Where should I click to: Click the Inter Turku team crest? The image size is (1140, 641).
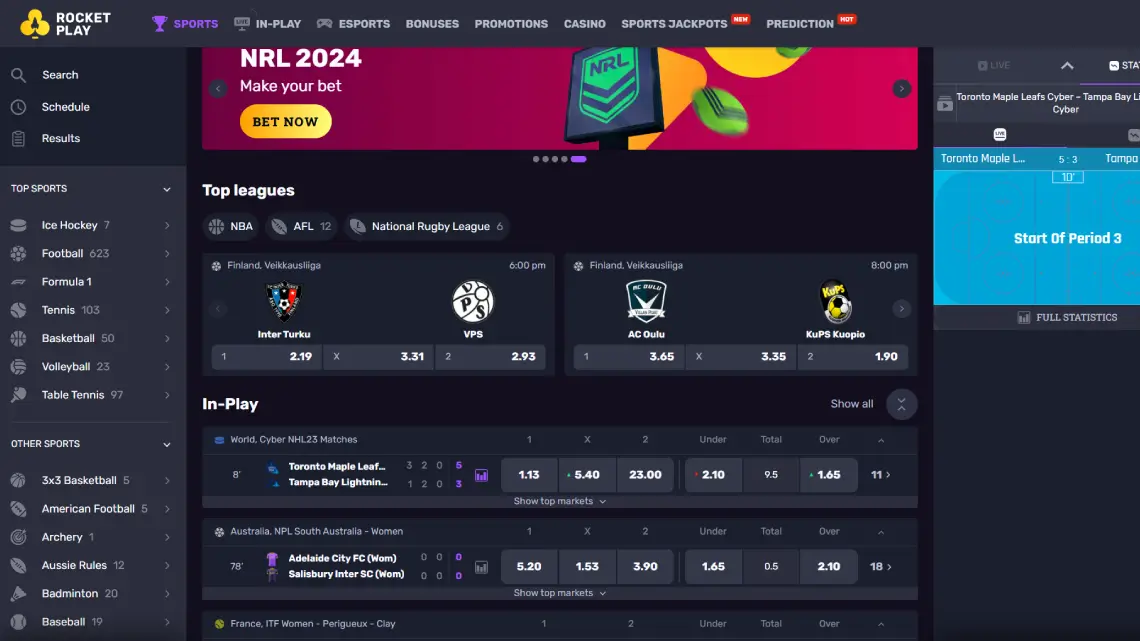[284, 301]
